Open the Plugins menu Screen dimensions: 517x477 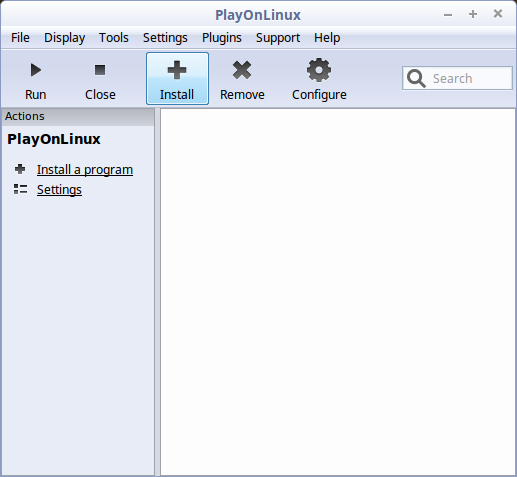222,38
